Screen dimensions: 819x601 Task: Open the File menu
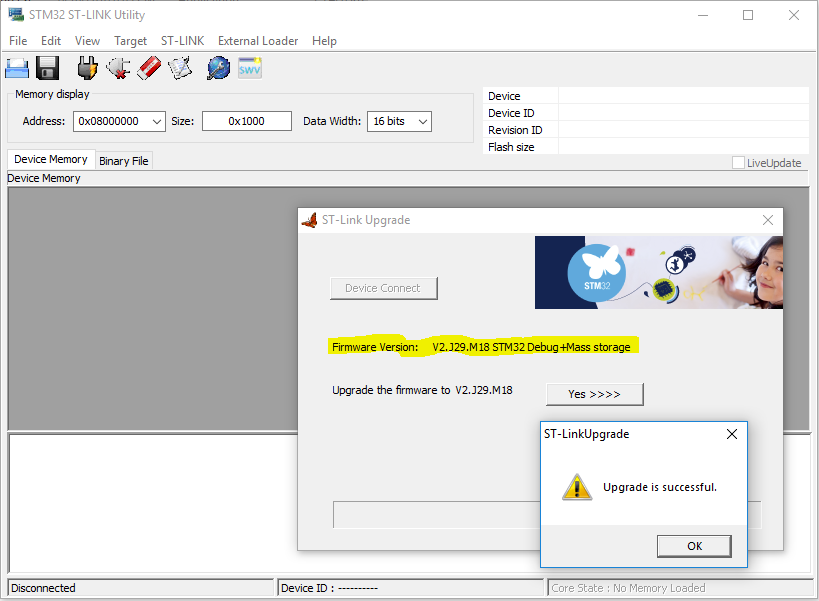(18, 41)
